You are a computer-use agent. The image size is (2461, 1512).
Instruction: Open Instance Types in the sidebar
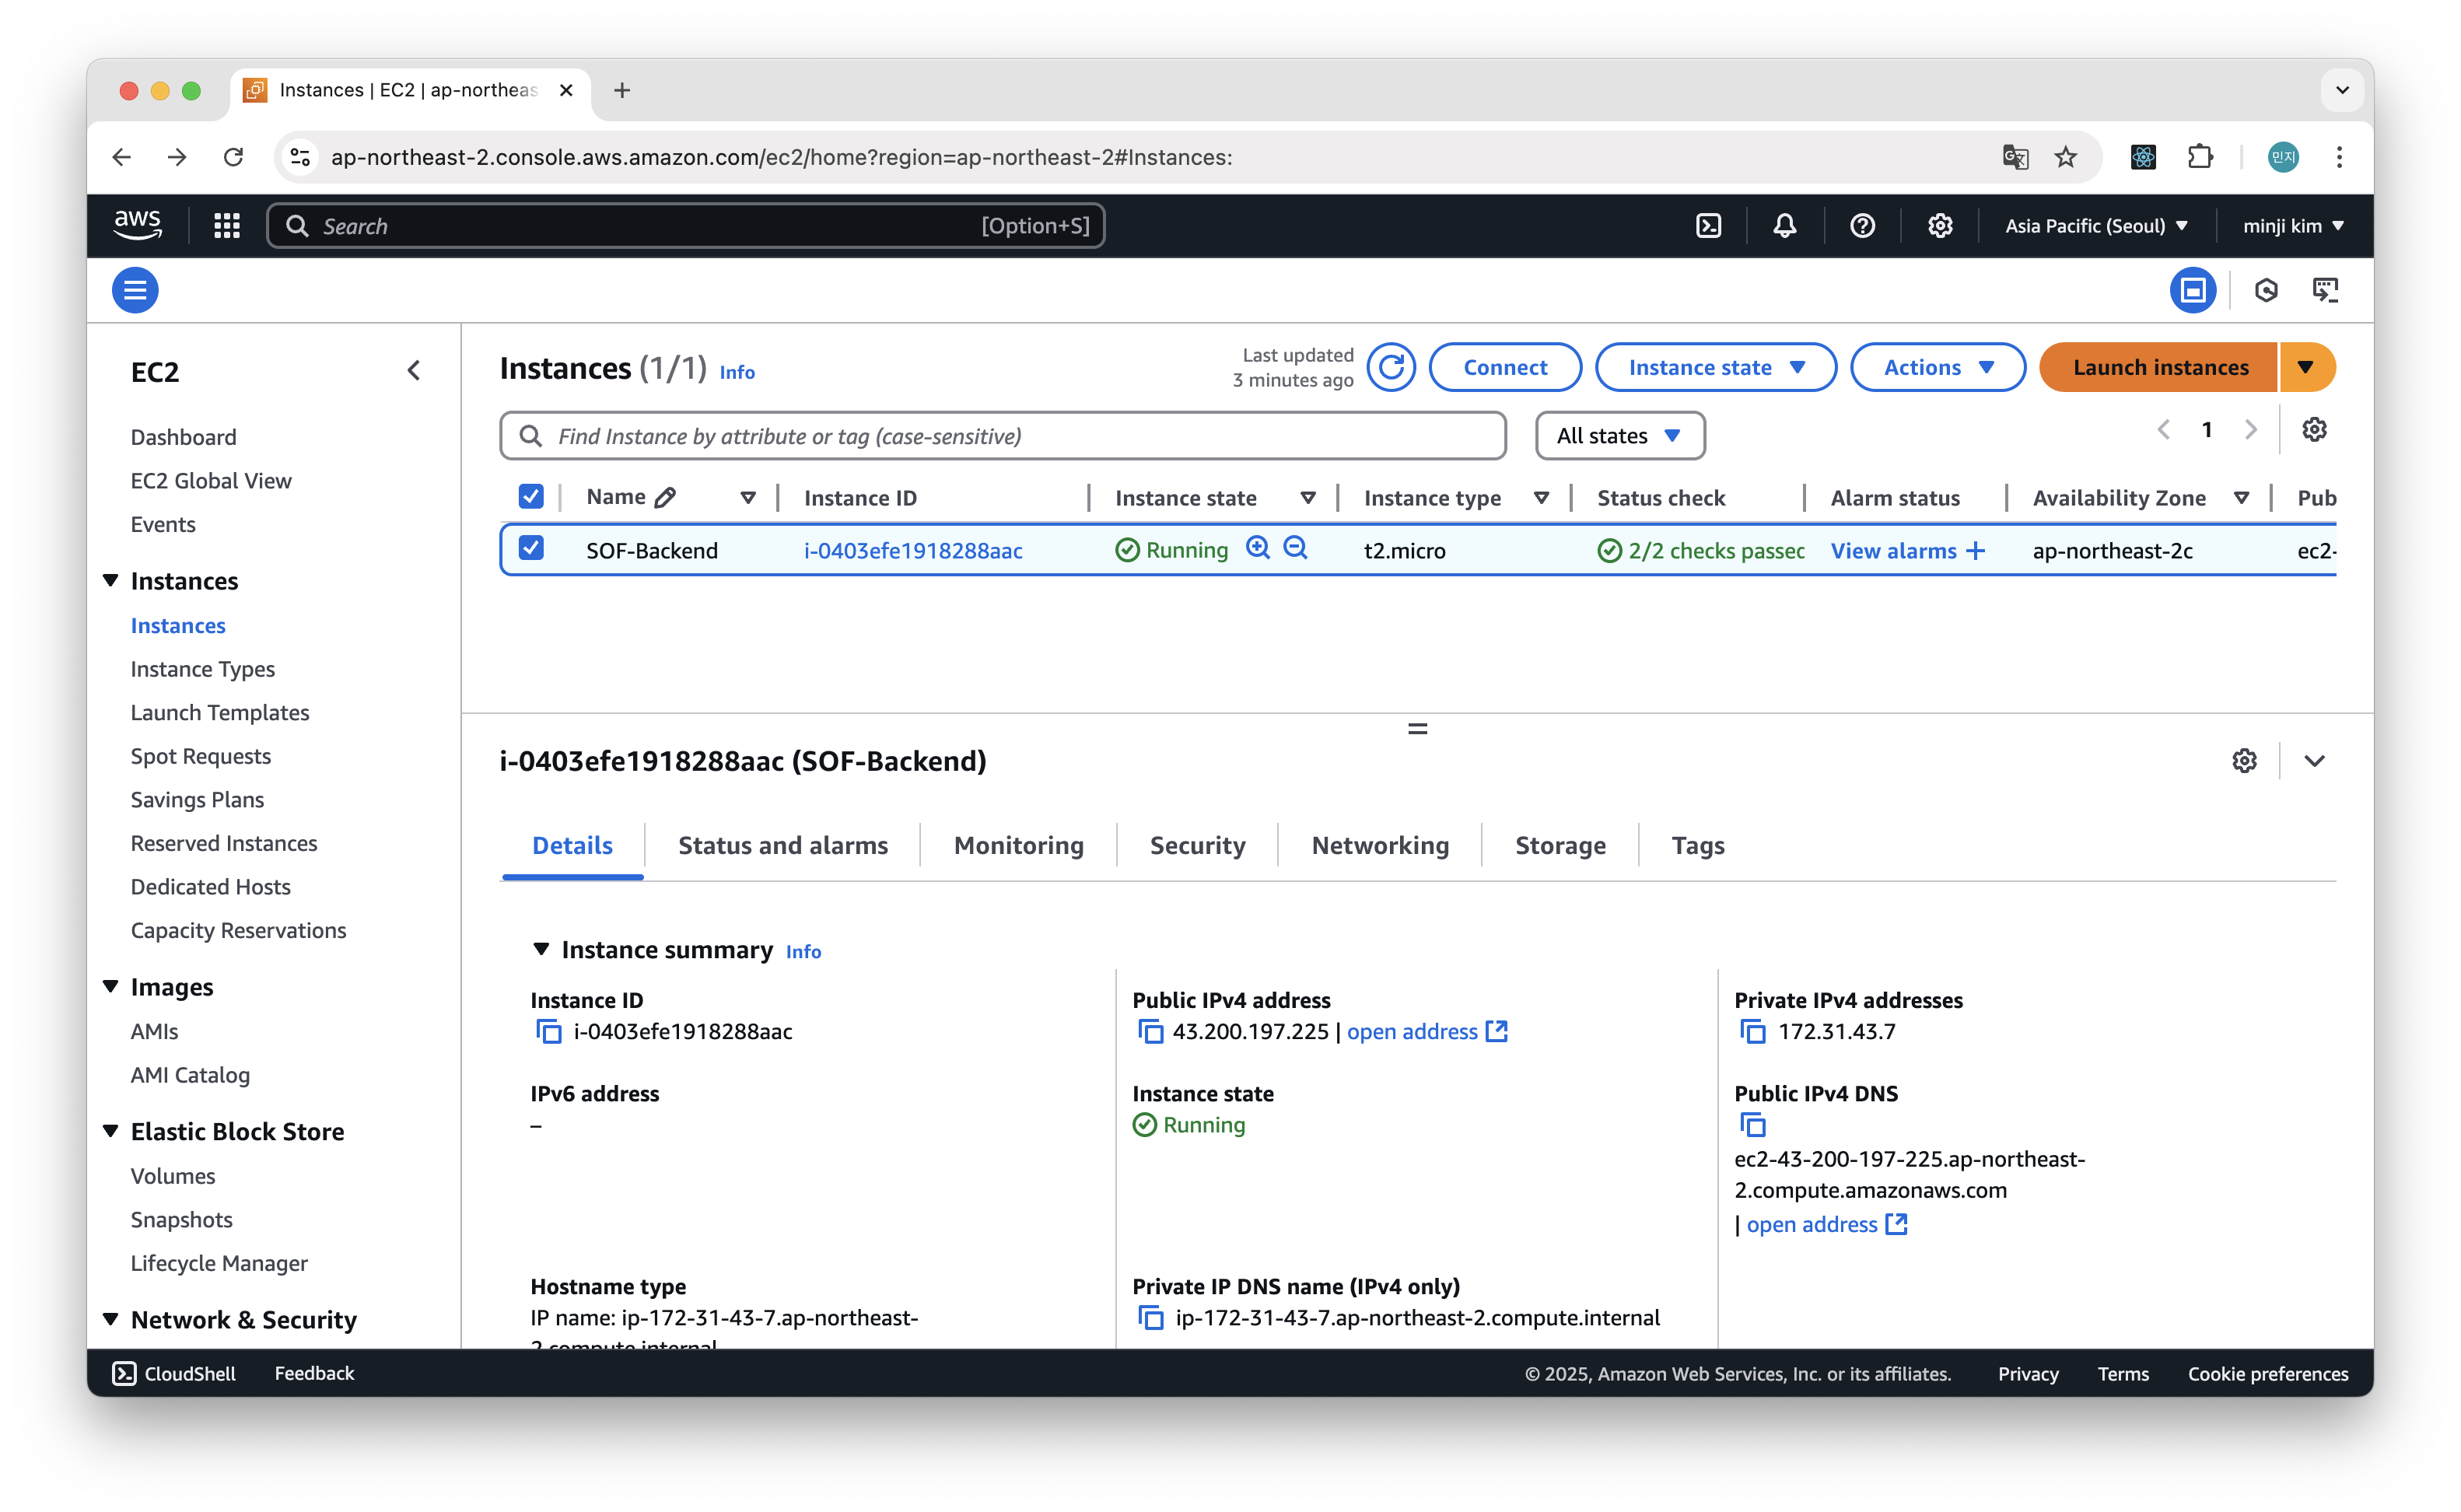click(202, 669)
